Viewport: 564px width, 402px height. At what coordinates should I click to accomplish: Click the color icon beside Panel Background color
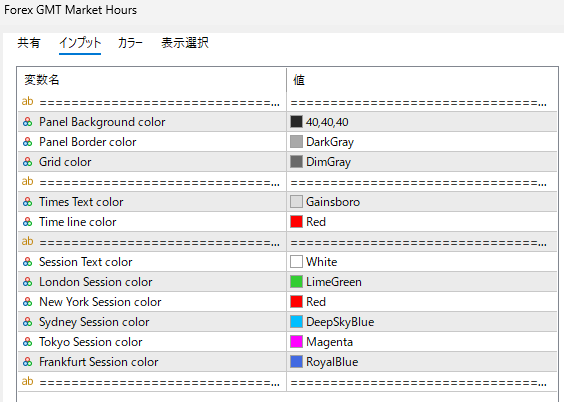(x=27, y=122)
